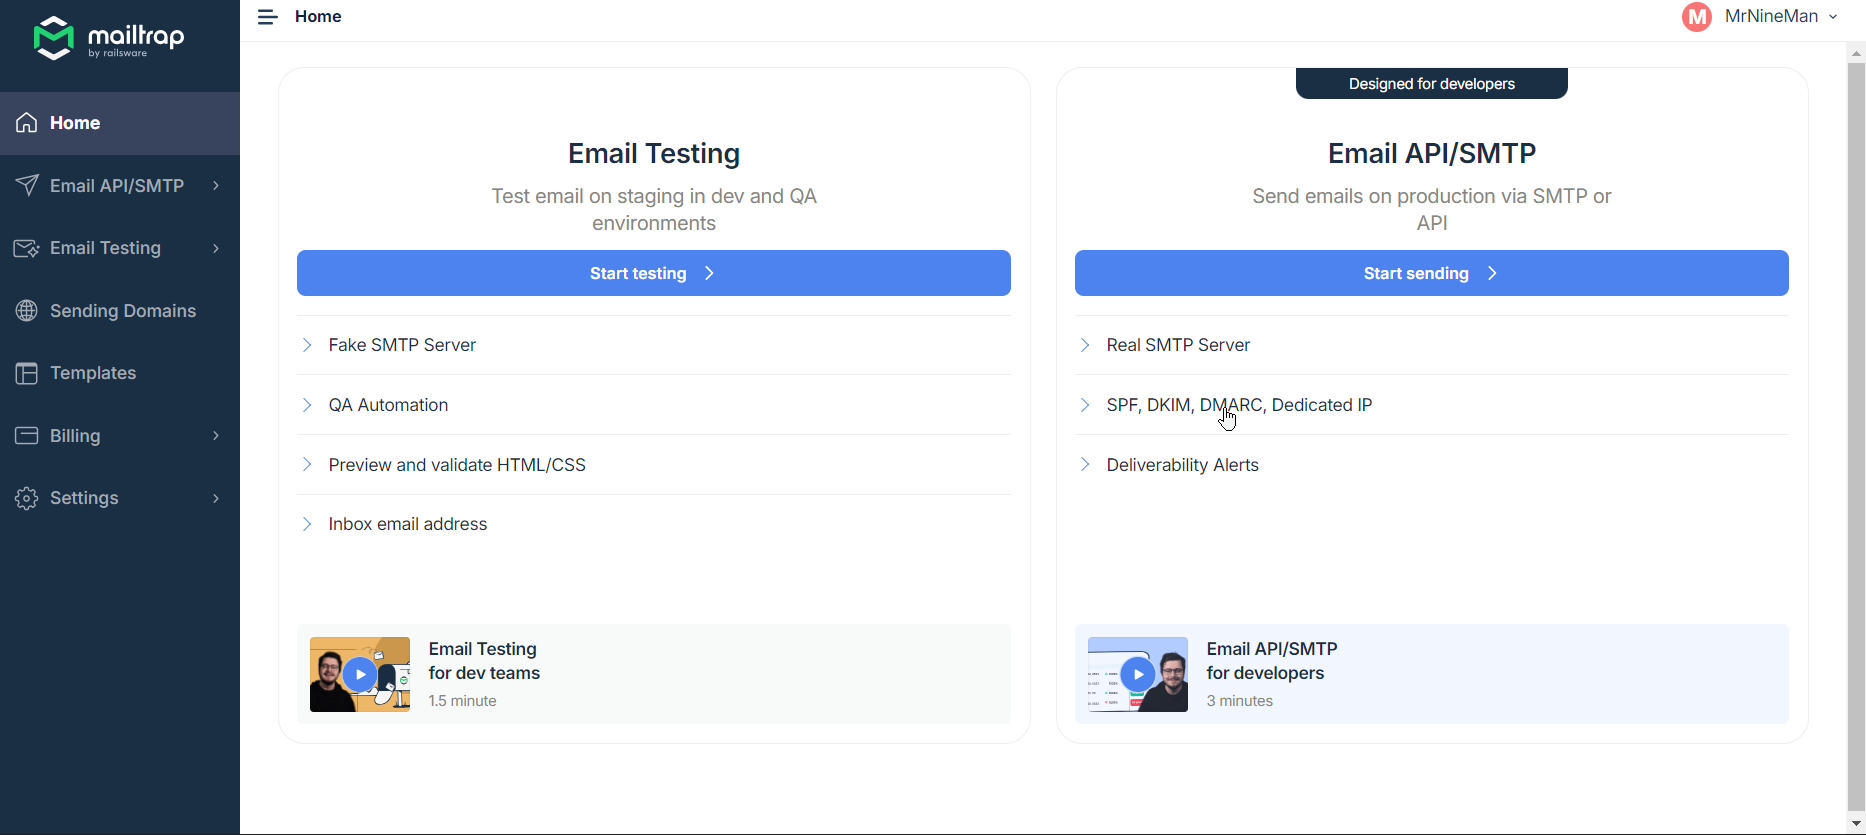Play the Email API/SMTP for developers video
This screenshot has width=1866, height=835.
point(1138,675)
